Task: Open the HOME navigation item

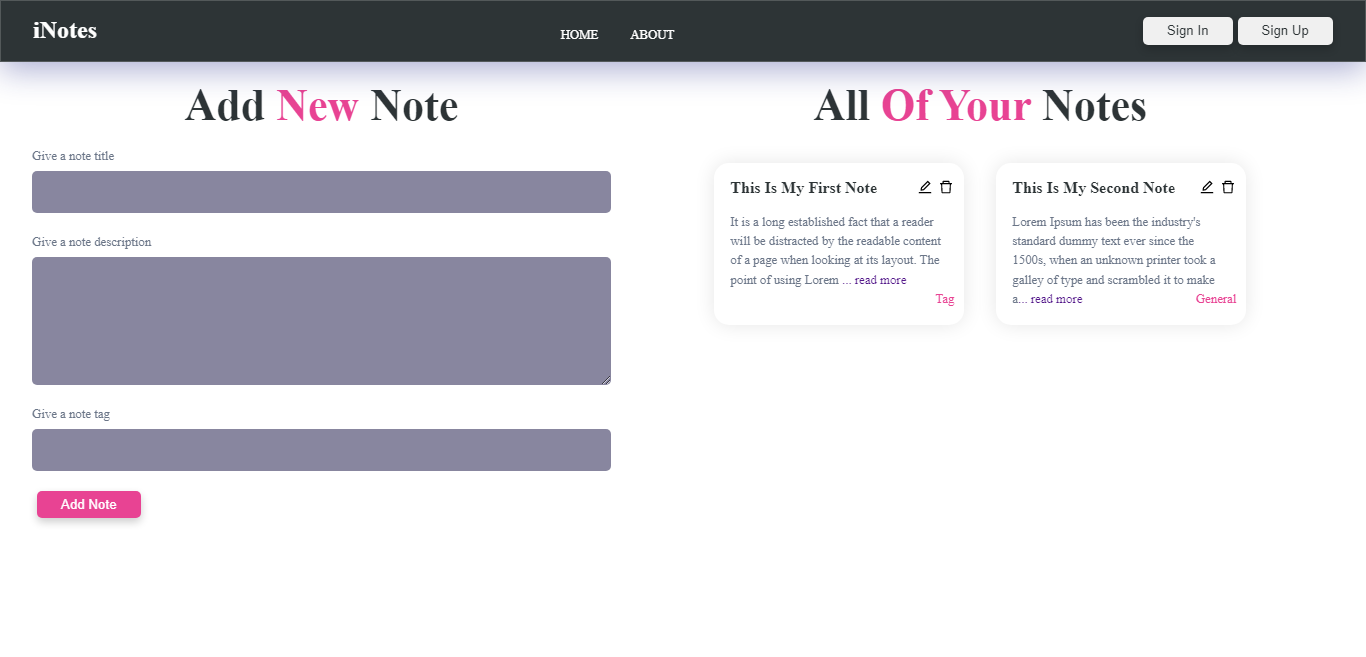Action: 579,35
